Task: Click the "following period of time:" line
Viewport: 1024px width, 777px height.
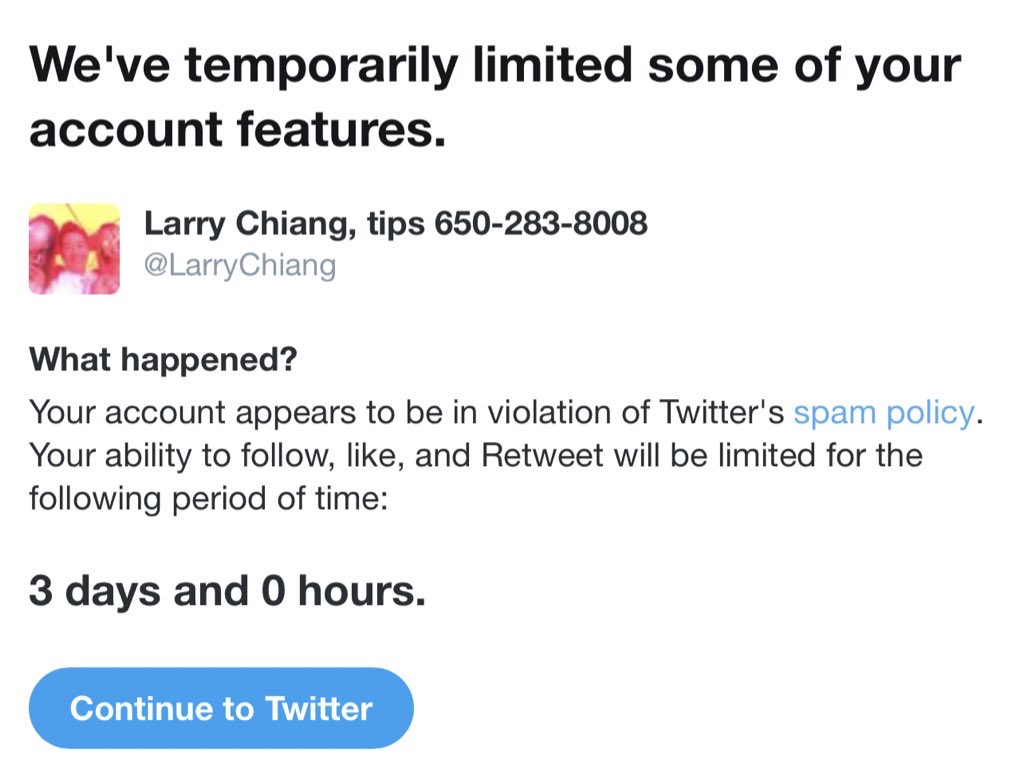Action: click(x=207, y=498)
